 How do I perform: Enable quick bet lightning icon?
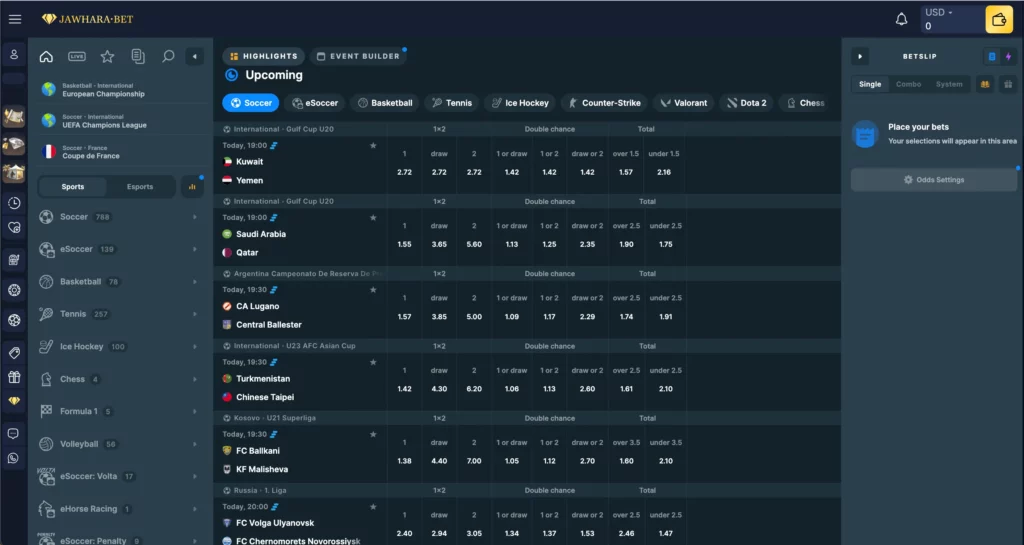coord(1008,57)
